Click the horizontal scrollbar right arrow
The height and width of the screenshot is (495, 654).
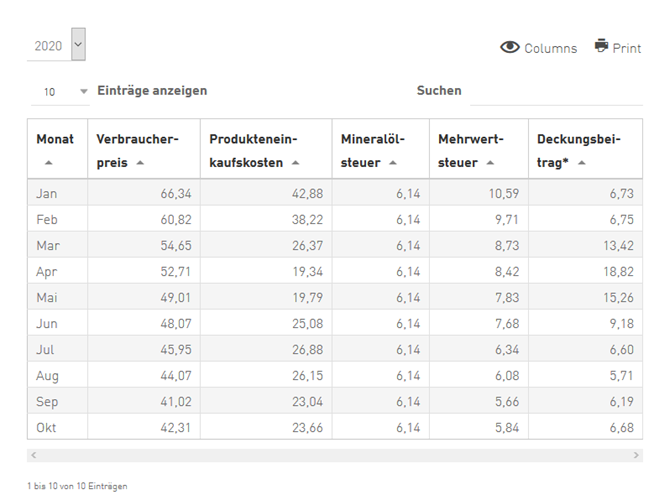click(636, 455)
